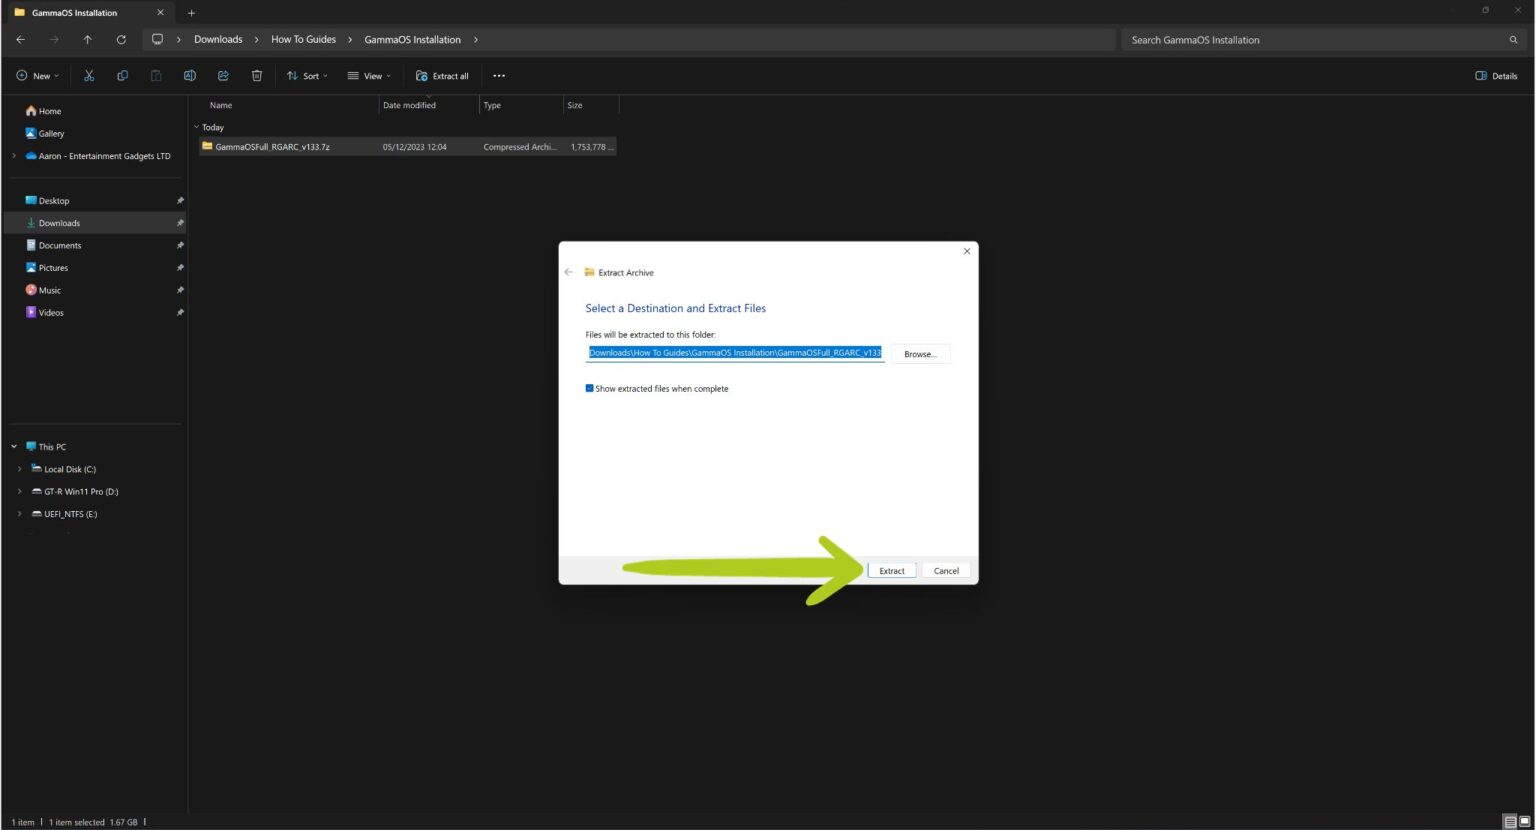The height and width of the screenshot is (830, 1536).
Task: Open Extract all from the toolbar
Action: (x=442, y=75)
